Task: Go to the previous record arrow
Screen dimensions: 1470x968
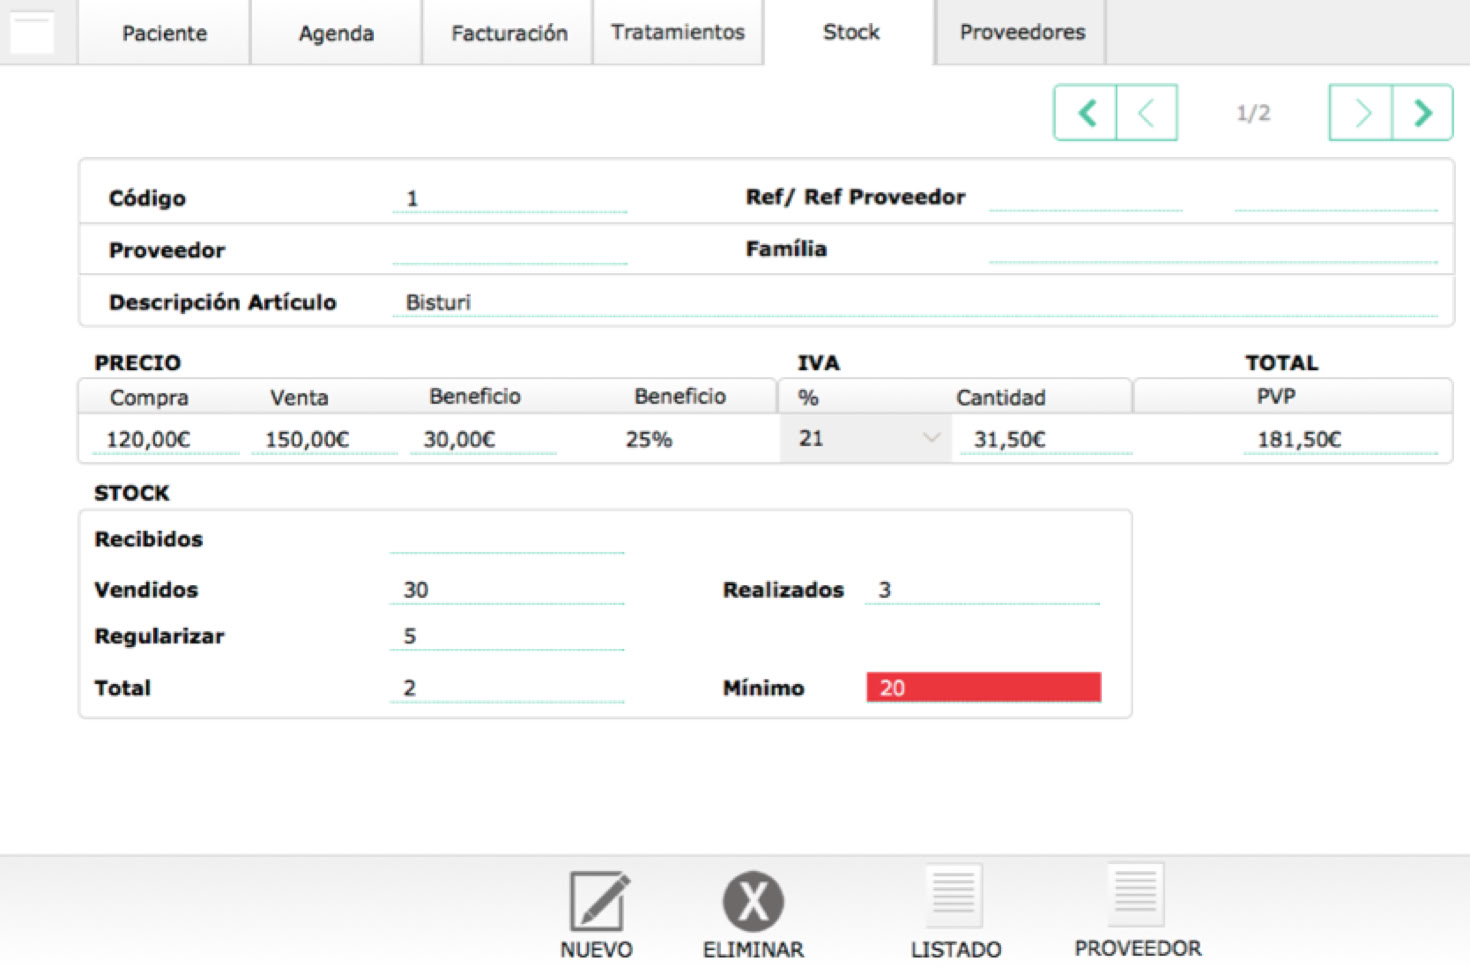Action: (x=1147, y=113)
